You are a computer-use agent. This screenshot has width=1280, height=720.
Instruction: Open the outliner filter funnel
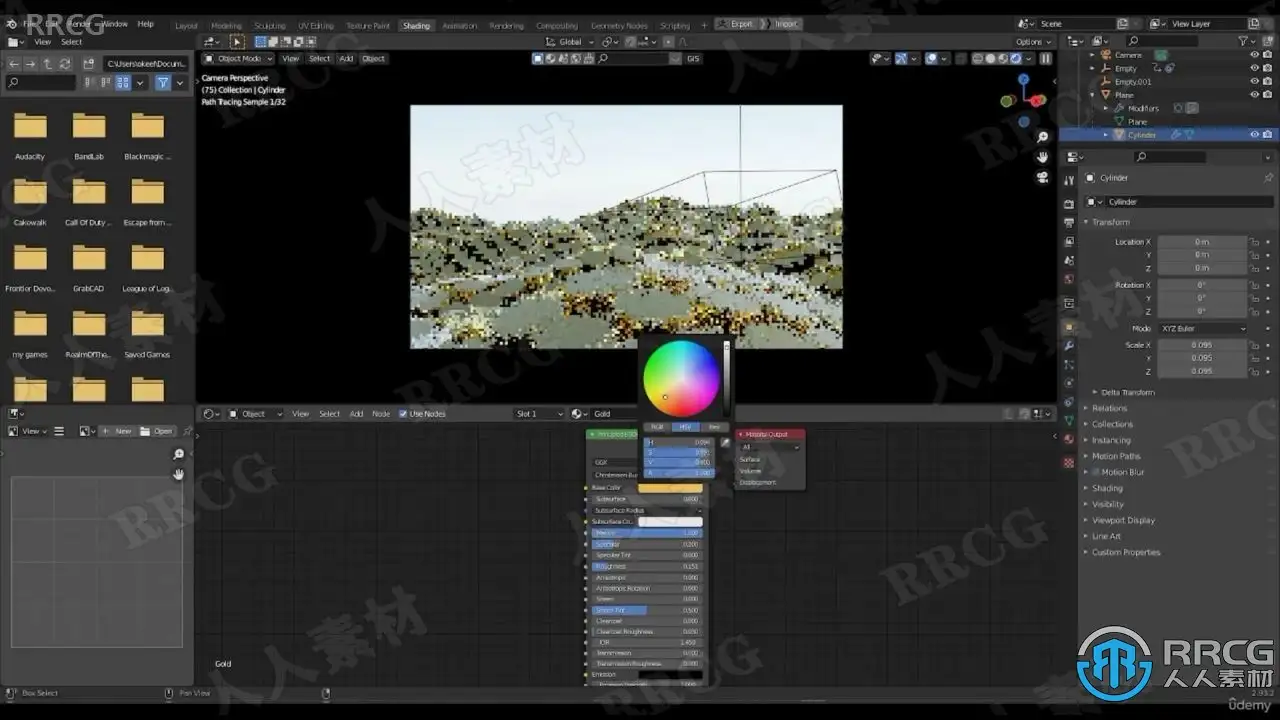pos(1244,41)
